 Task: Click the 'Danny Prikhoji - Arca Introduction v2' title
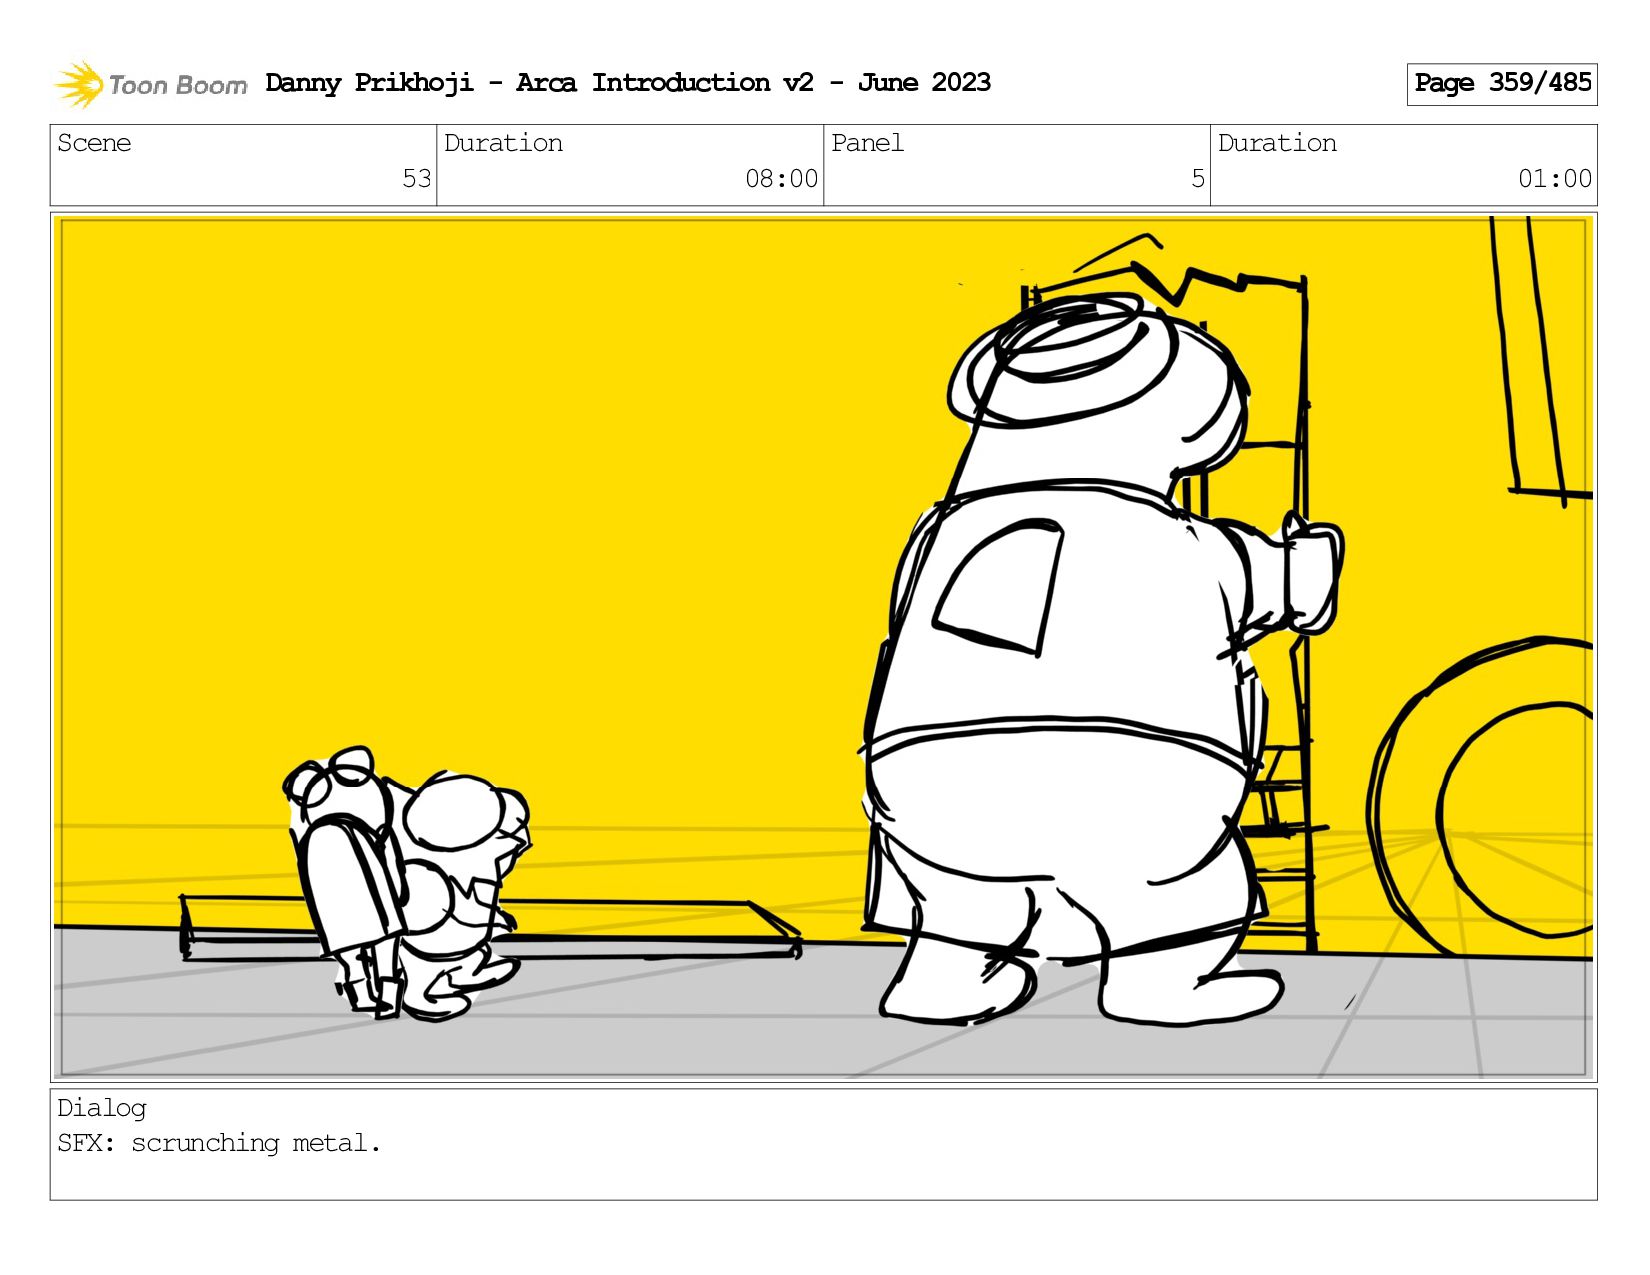coord(539,83)
